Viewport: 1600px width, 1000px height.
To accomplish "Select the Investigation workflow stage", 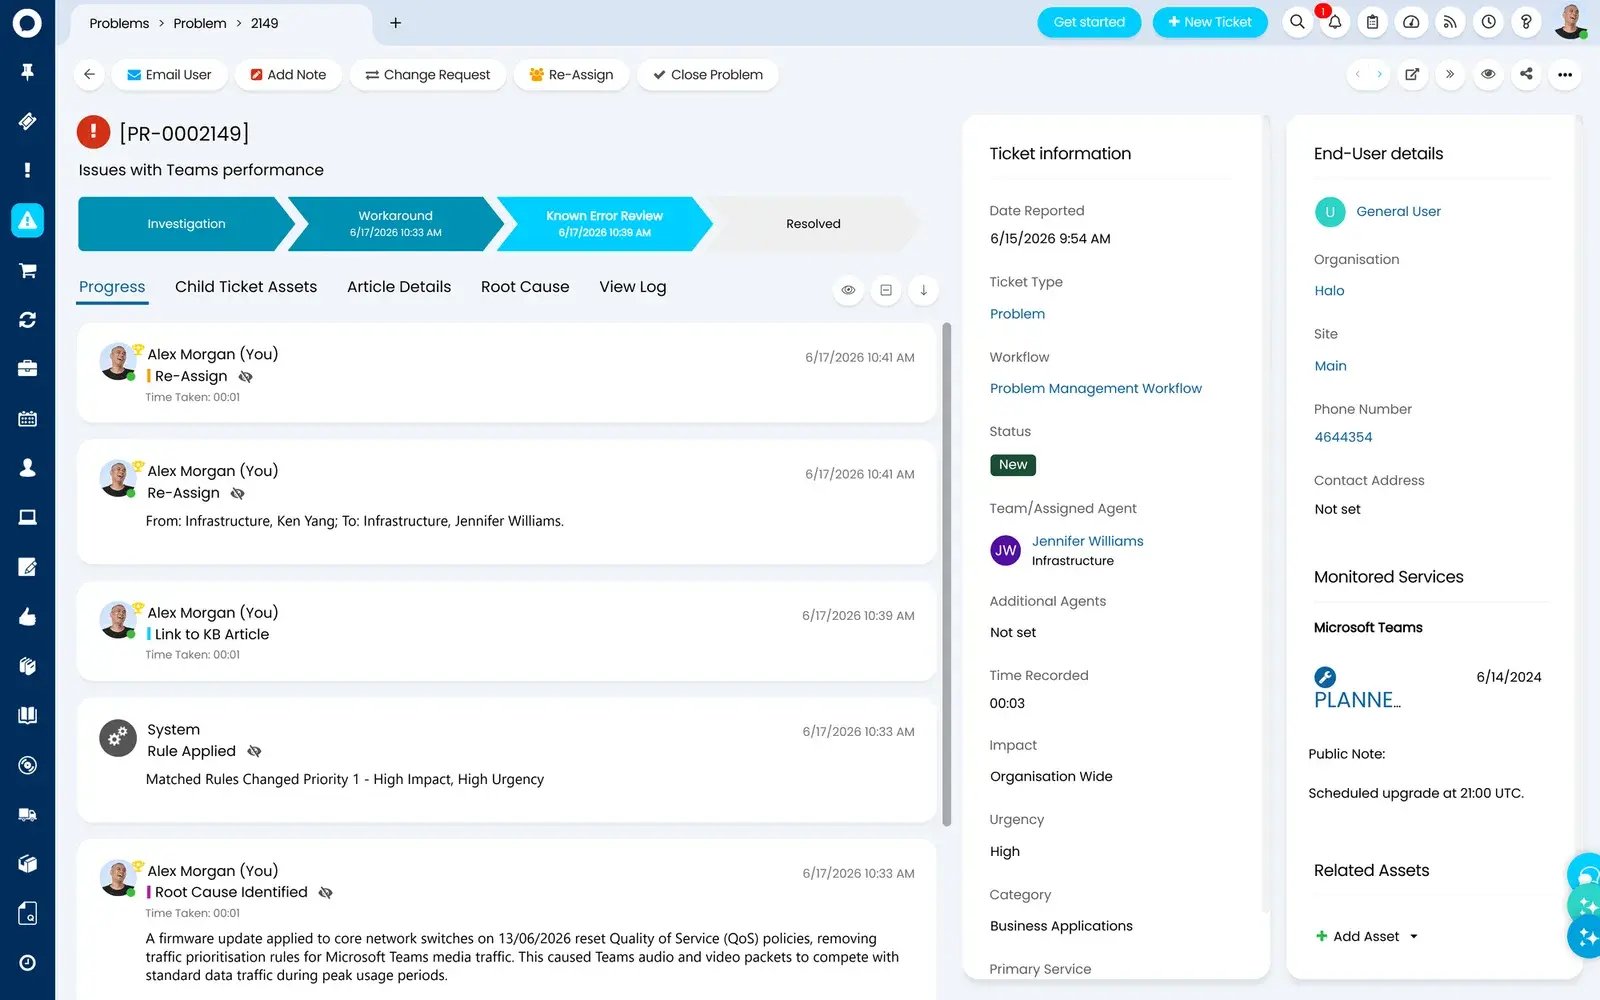I will (186, 224).
